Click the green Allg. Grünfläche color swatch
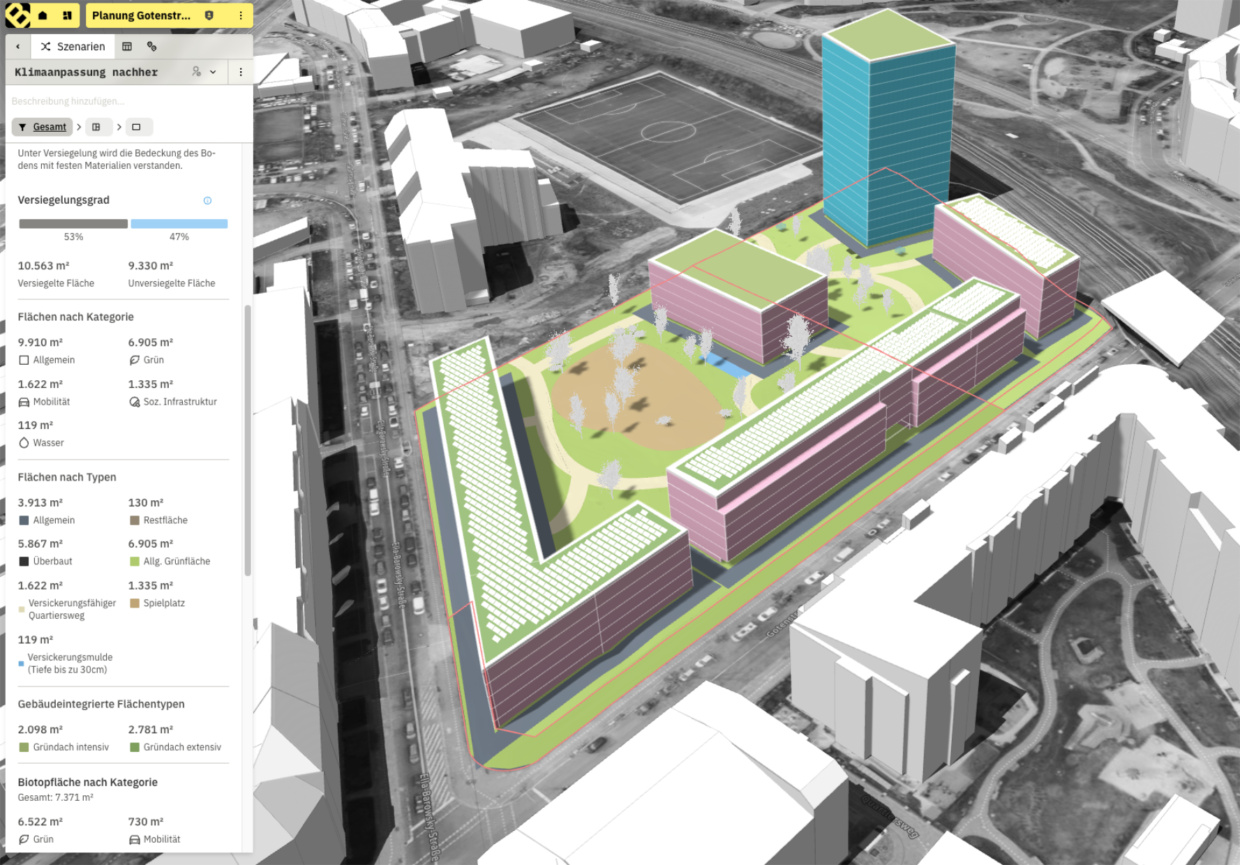Viewport: 1240px width, 865px height. point(134,562)
